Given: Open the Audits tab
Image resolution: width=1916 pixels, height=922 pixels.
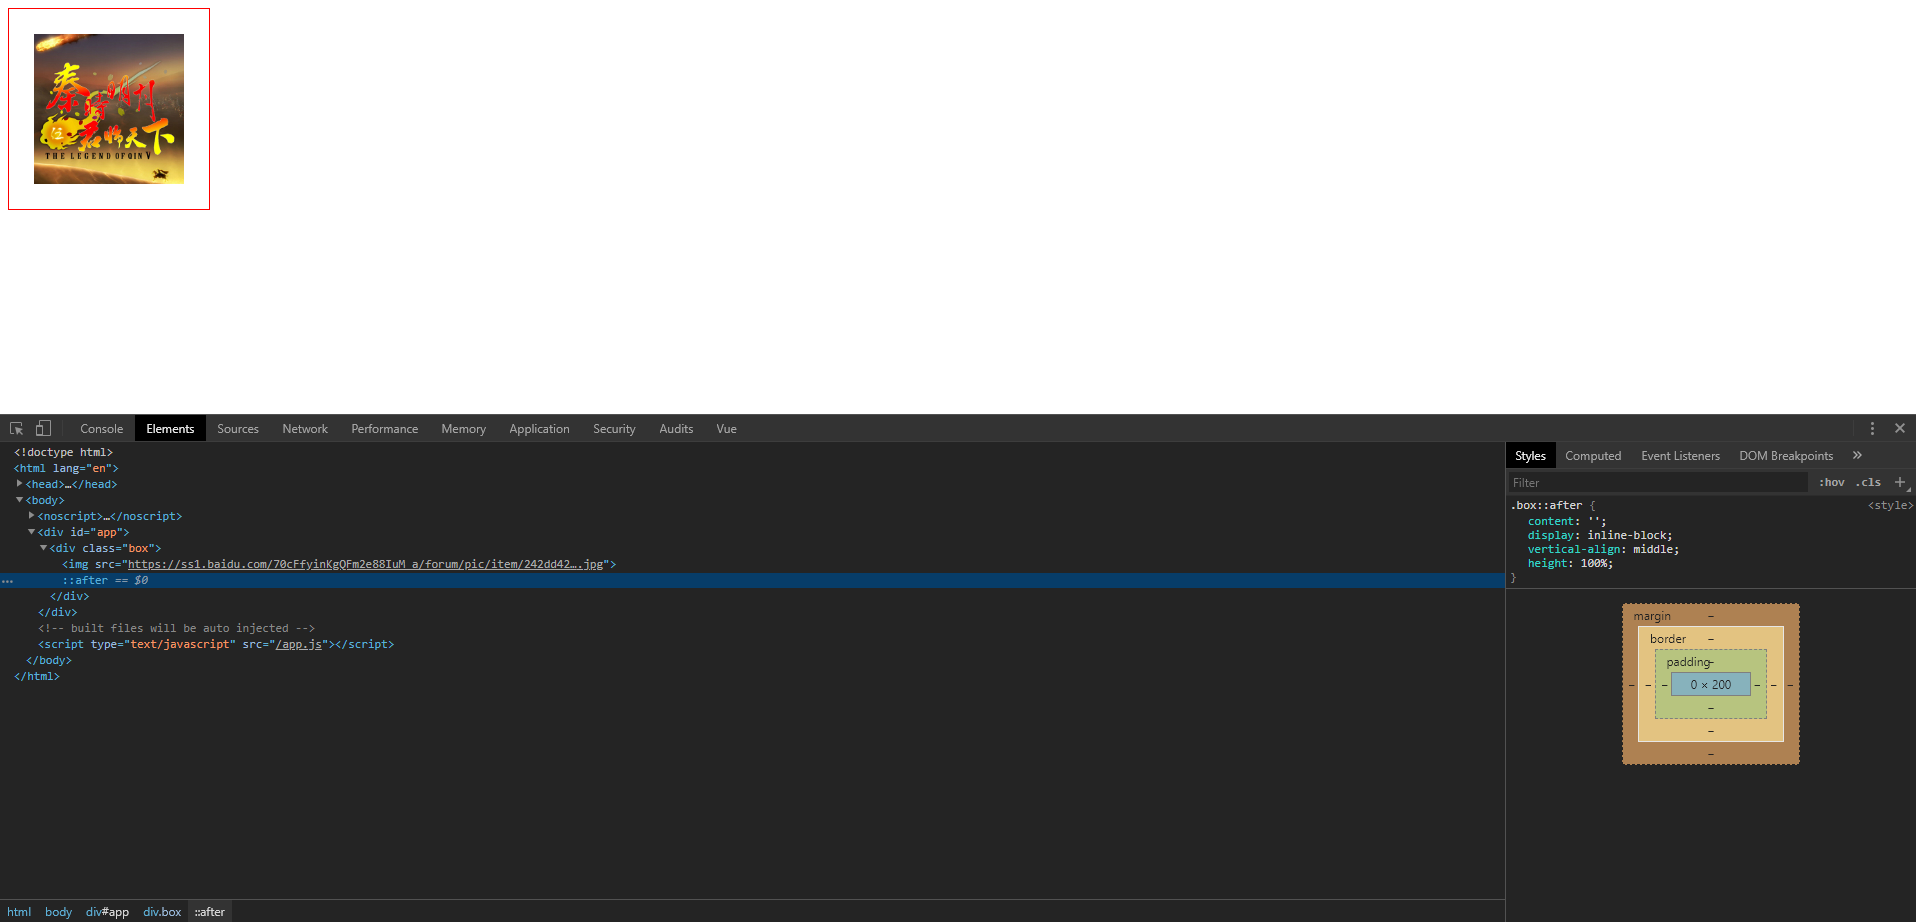Looking at the screenshot, I should tap(676, 428).
